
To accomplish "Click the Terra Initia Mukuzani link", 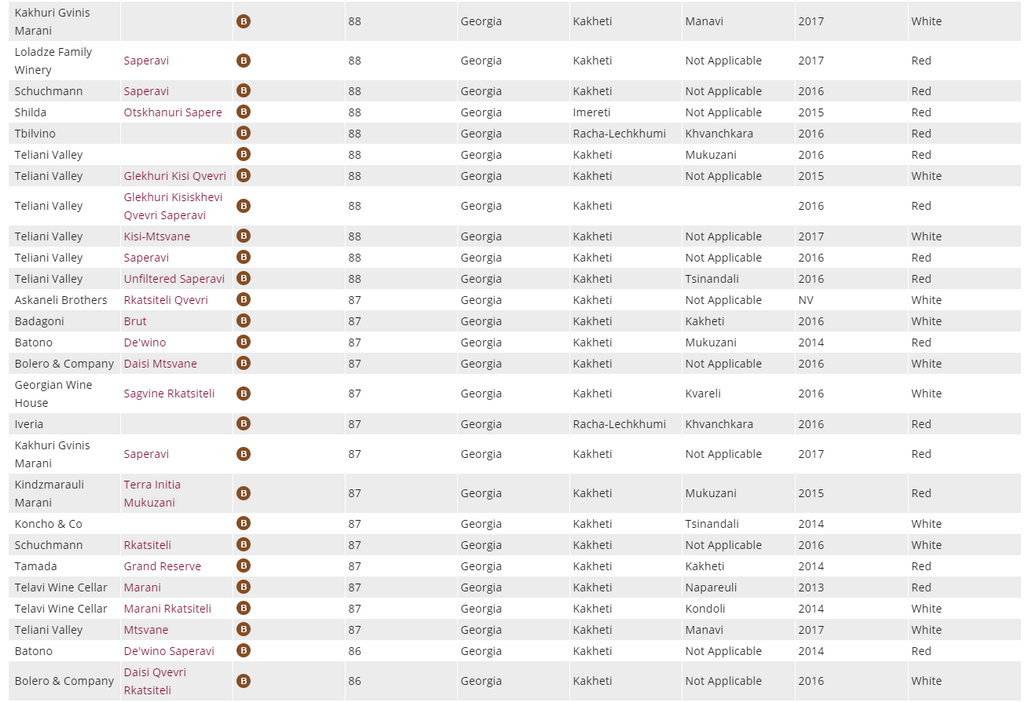I will pos(152,493).
